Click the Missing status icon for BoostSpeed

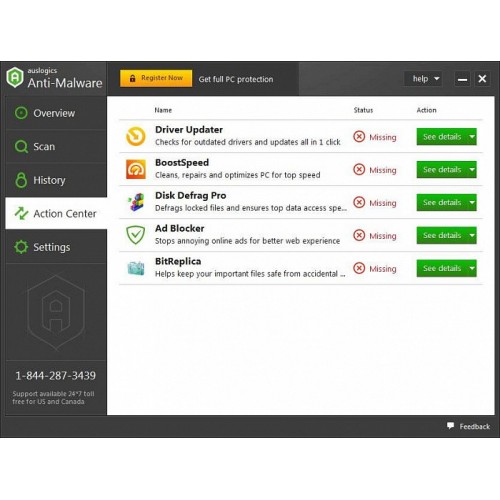[x=359, y=169]
